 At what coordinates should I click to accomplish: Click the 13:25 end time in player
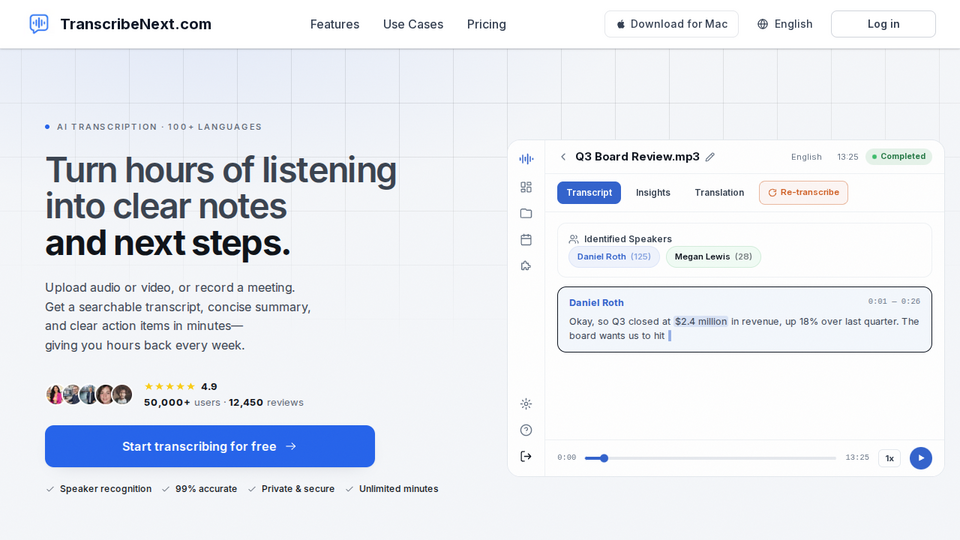857,457
